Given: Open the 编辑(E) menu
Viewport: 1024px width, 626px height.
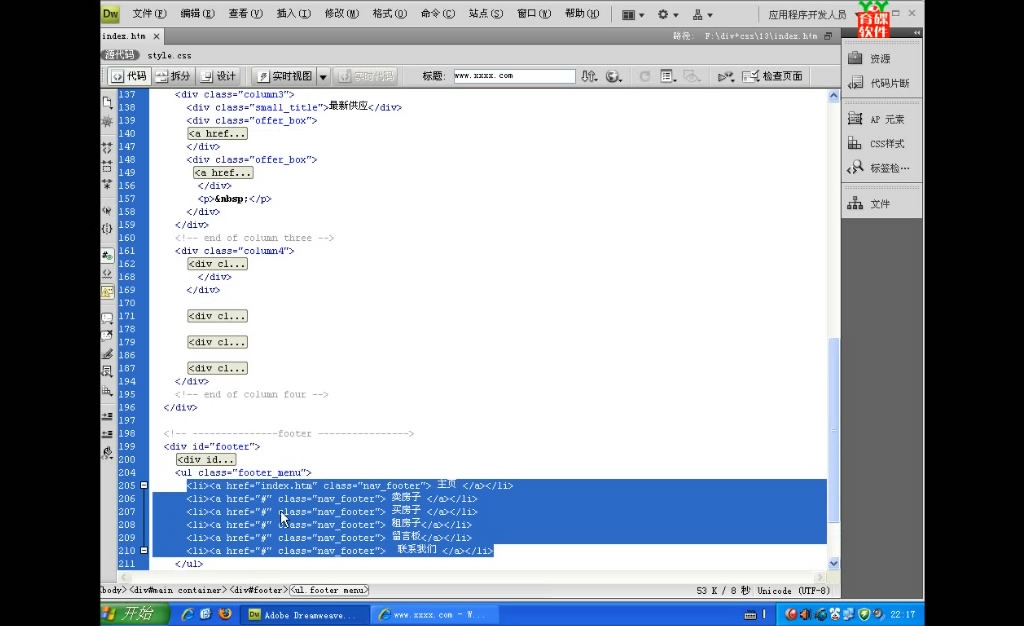Looking at the screenshot, I should click(x=197, y=14).
